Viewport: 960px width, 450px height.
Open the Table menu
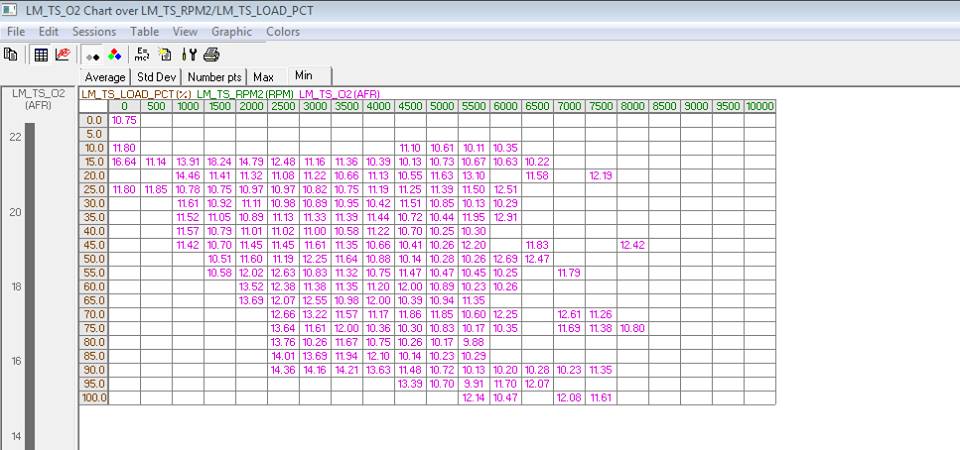point(144,31)
